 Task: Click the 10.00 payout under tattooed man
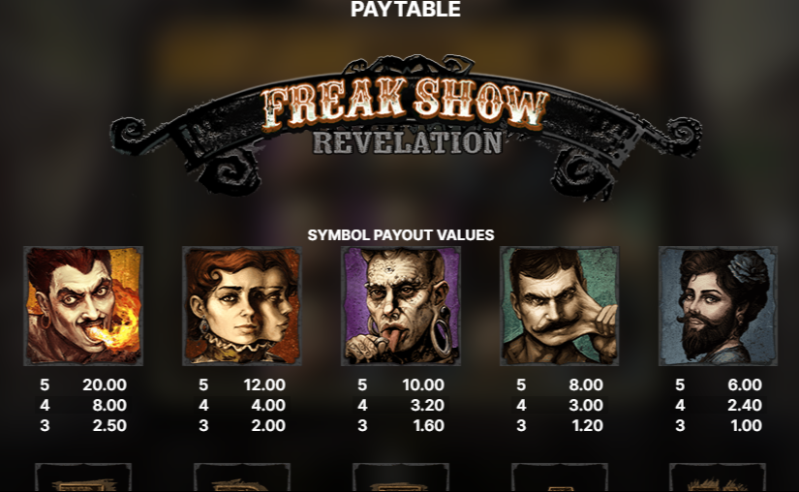point(423,385)
